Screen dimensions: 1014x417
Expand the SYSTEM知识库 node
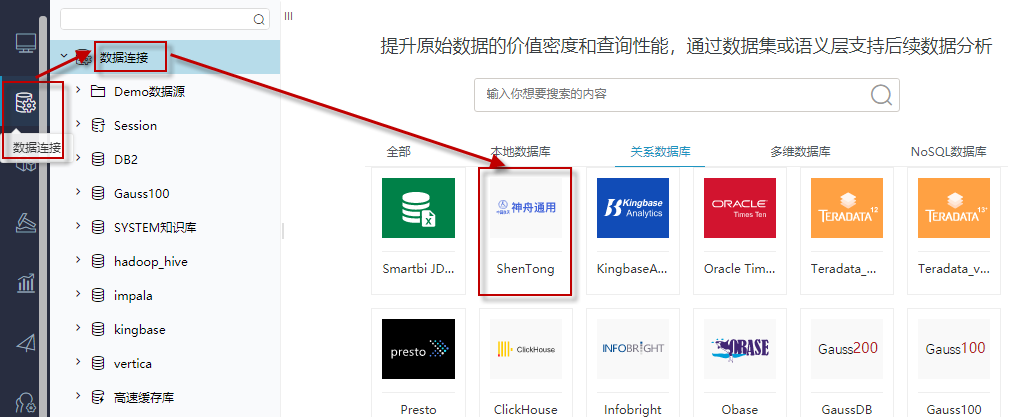tap(78, 226)
